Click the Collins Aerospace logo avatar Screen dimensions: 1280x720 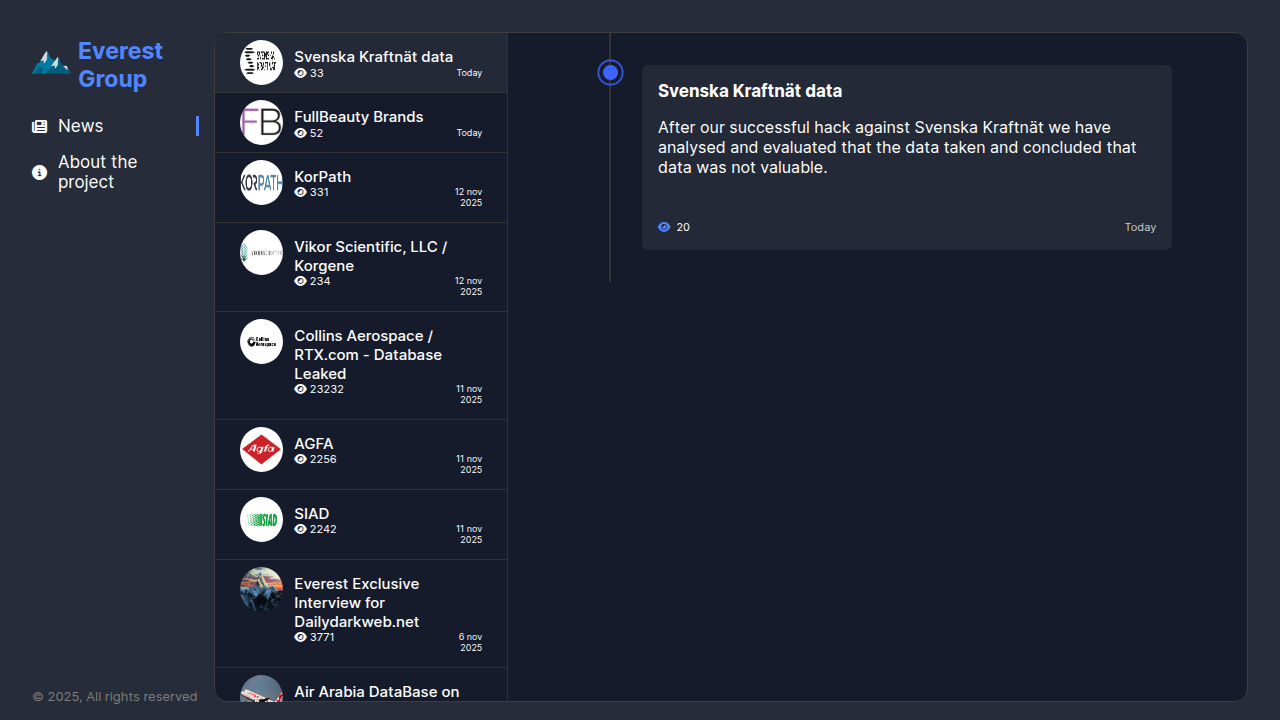(x=261, y=341)
